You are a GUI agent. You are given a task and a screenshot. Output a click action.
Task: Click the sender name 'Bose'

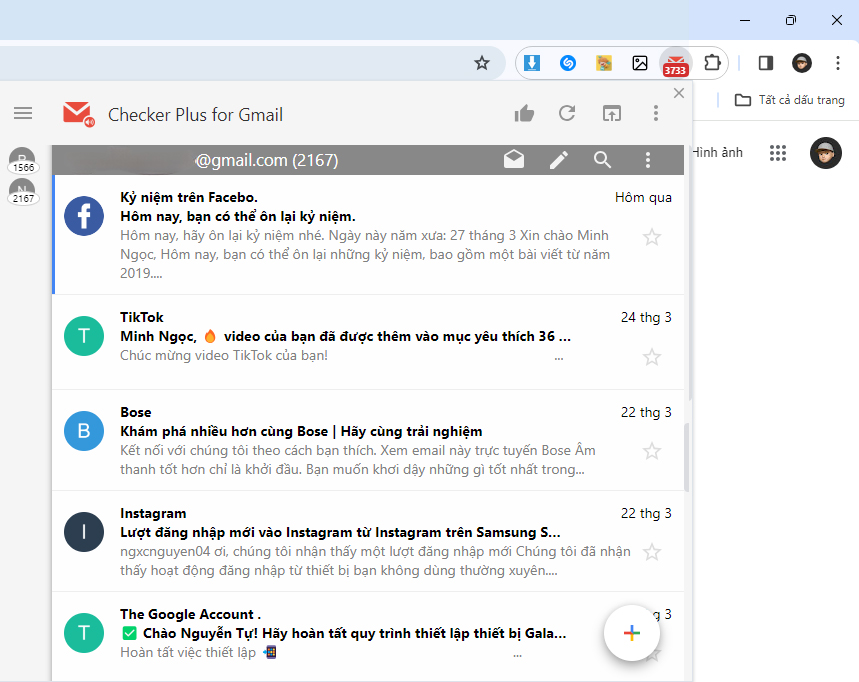click(x=136, y=412)
